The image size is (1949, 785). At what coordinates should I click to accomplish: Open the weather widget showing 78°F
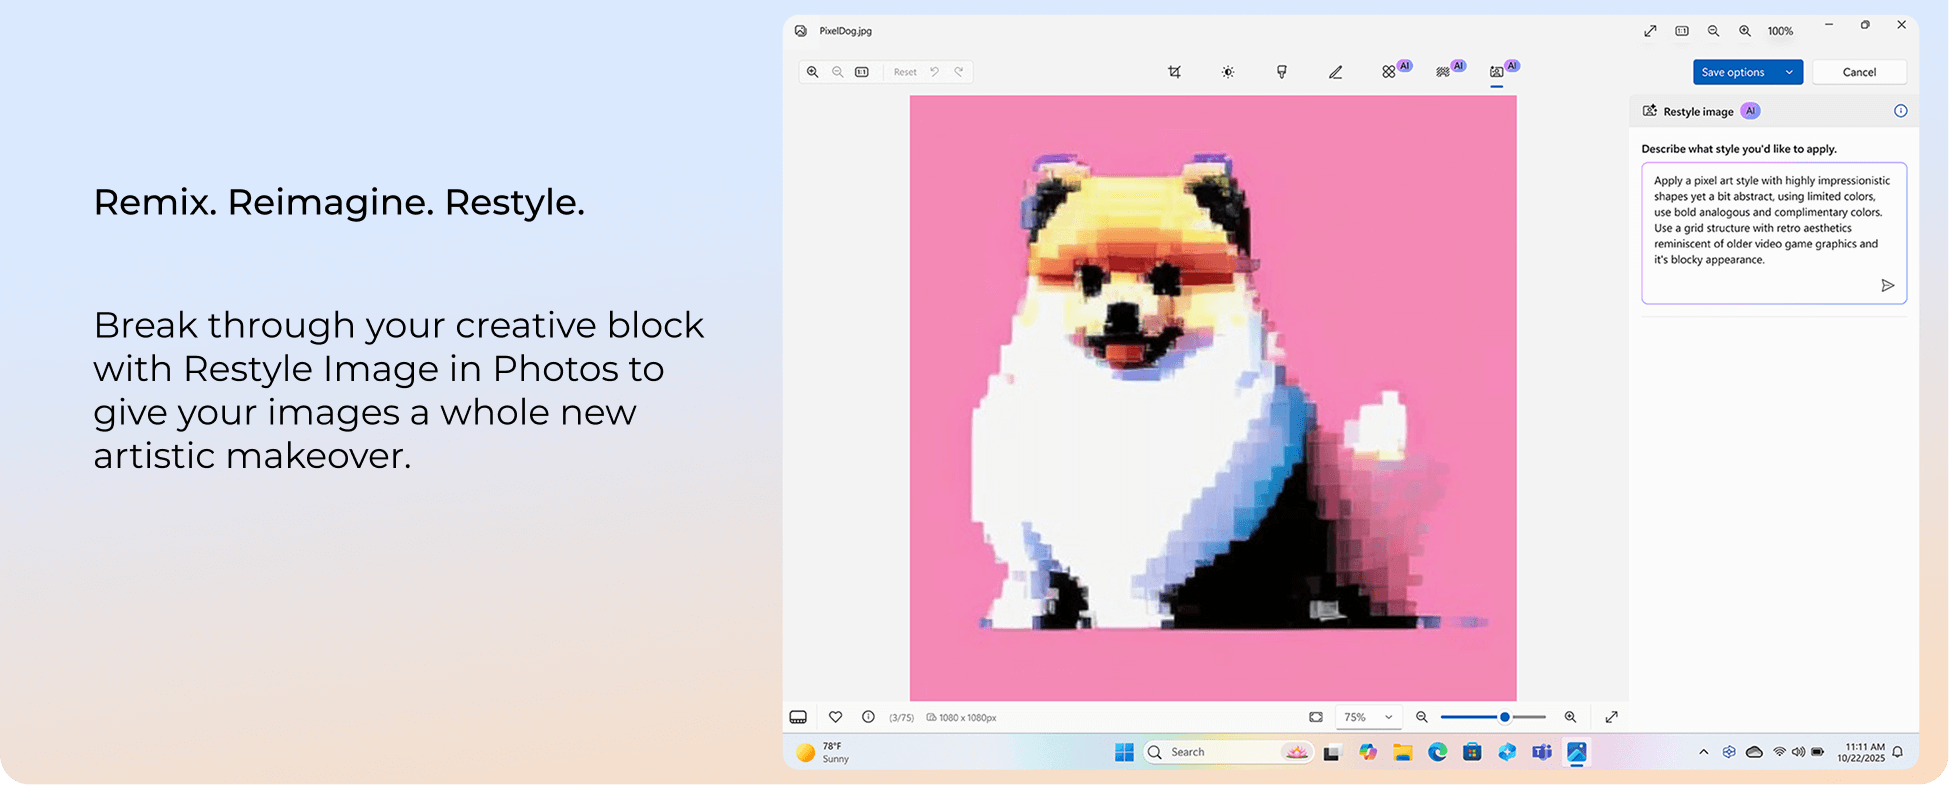click(x=823, y=752)
